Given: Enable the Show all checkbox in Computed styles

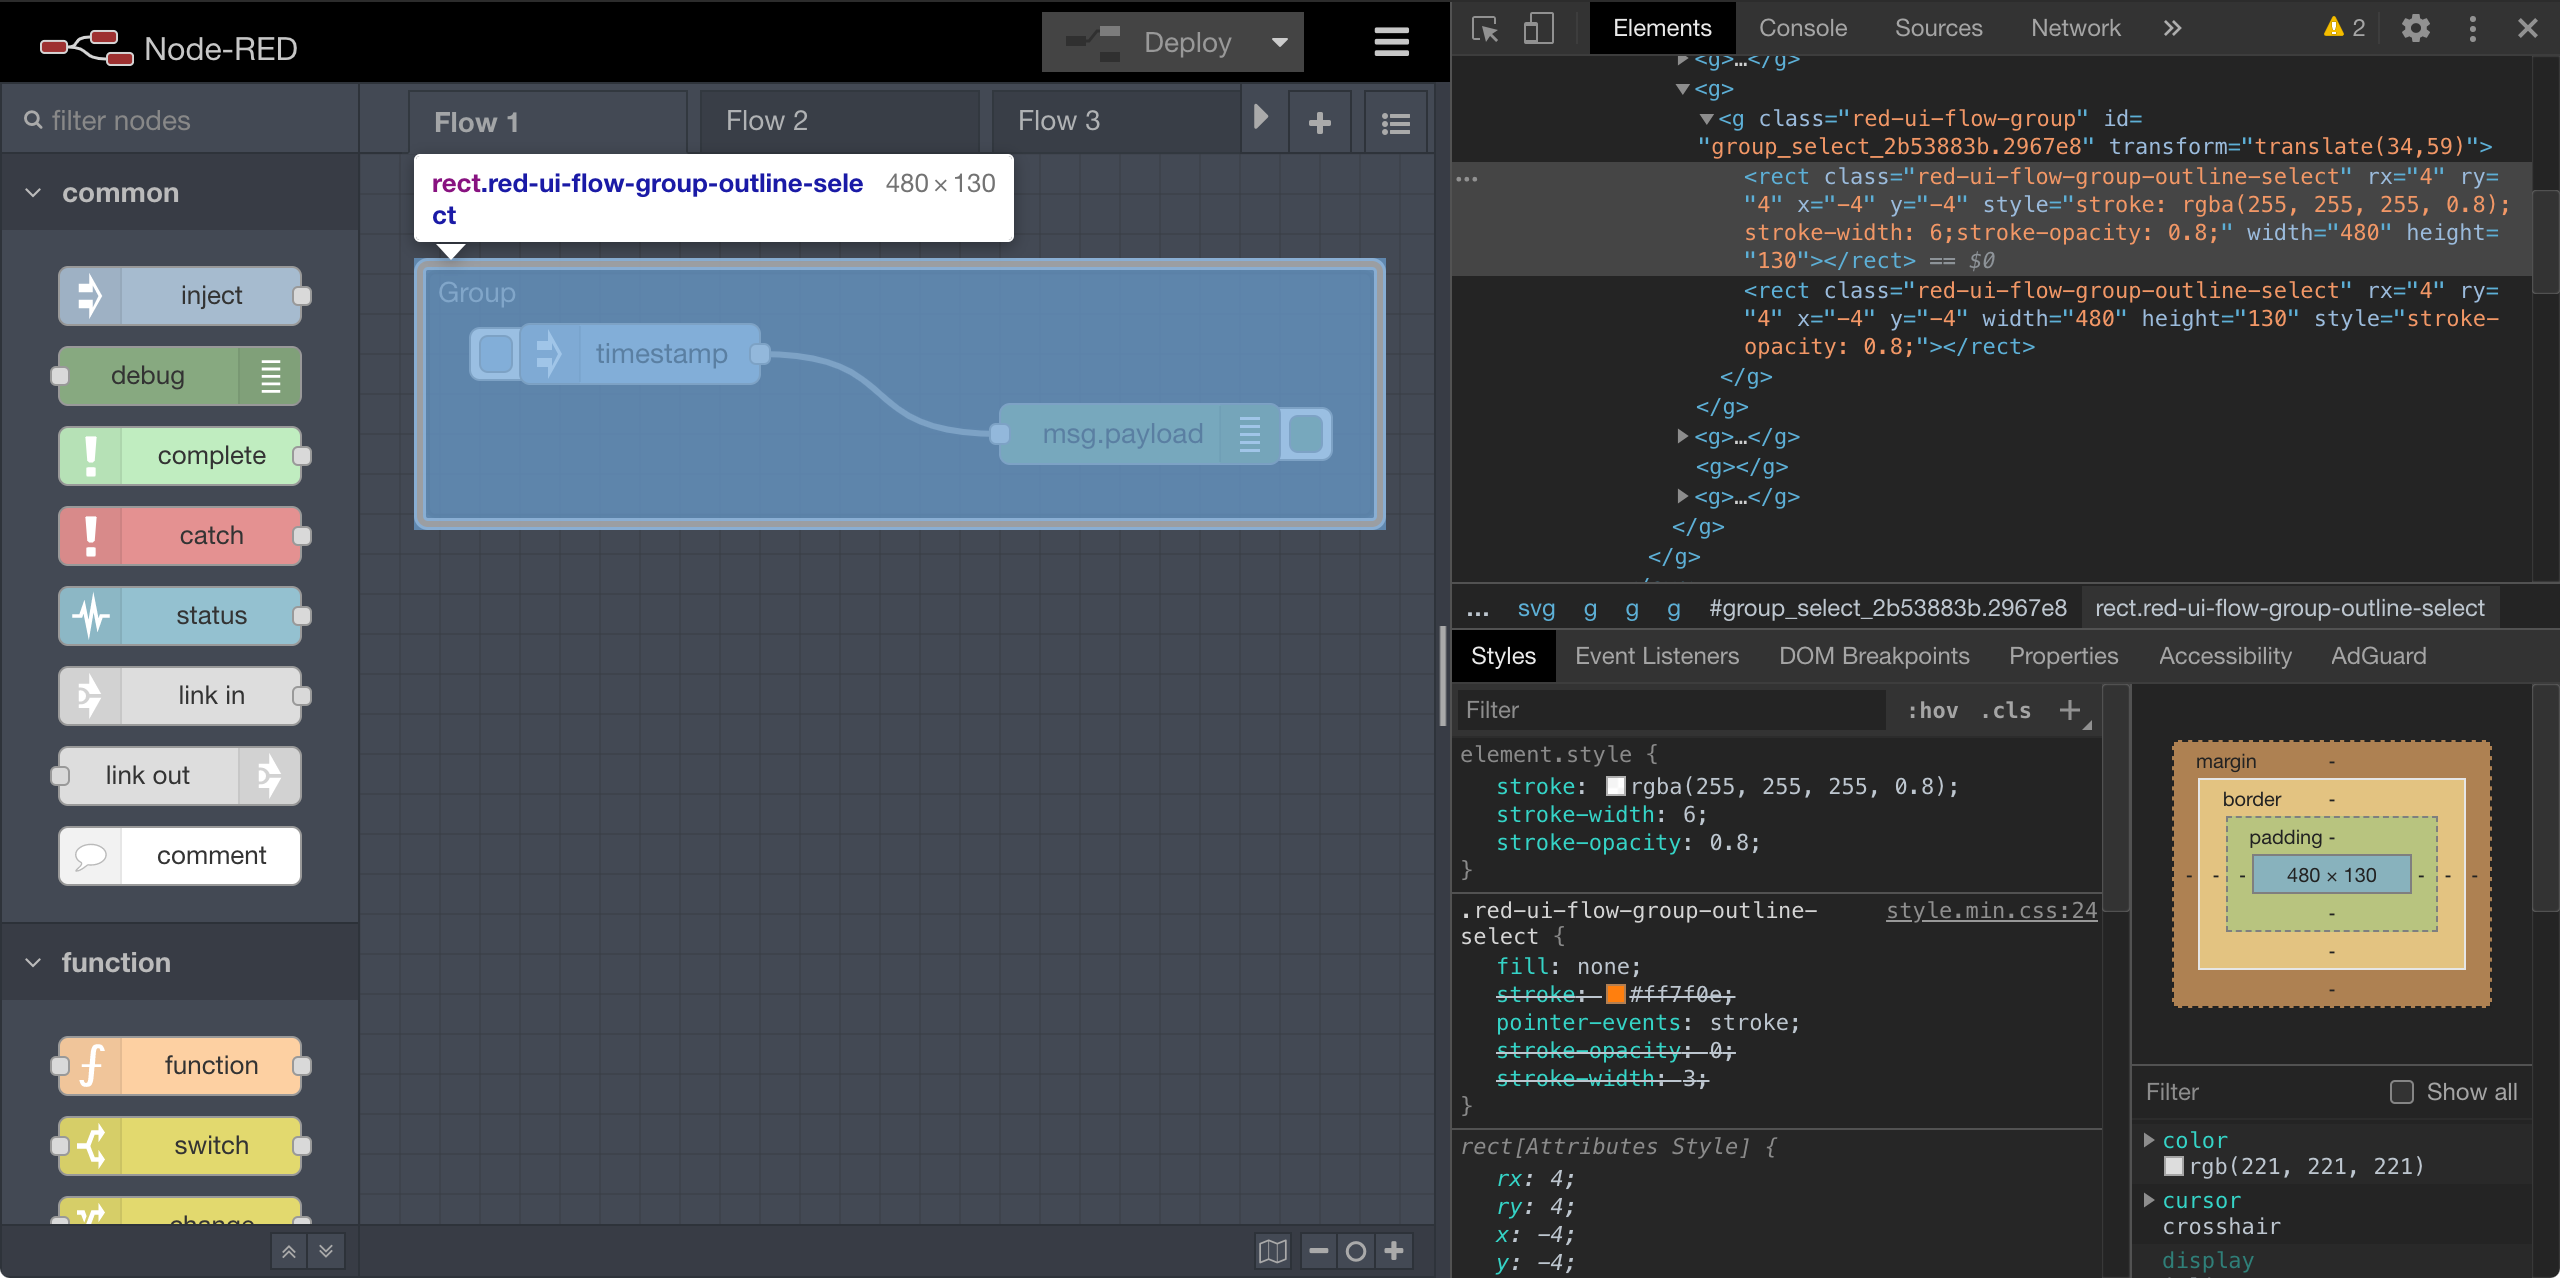Looking at the screenshot, I should click(2402, 1091).
